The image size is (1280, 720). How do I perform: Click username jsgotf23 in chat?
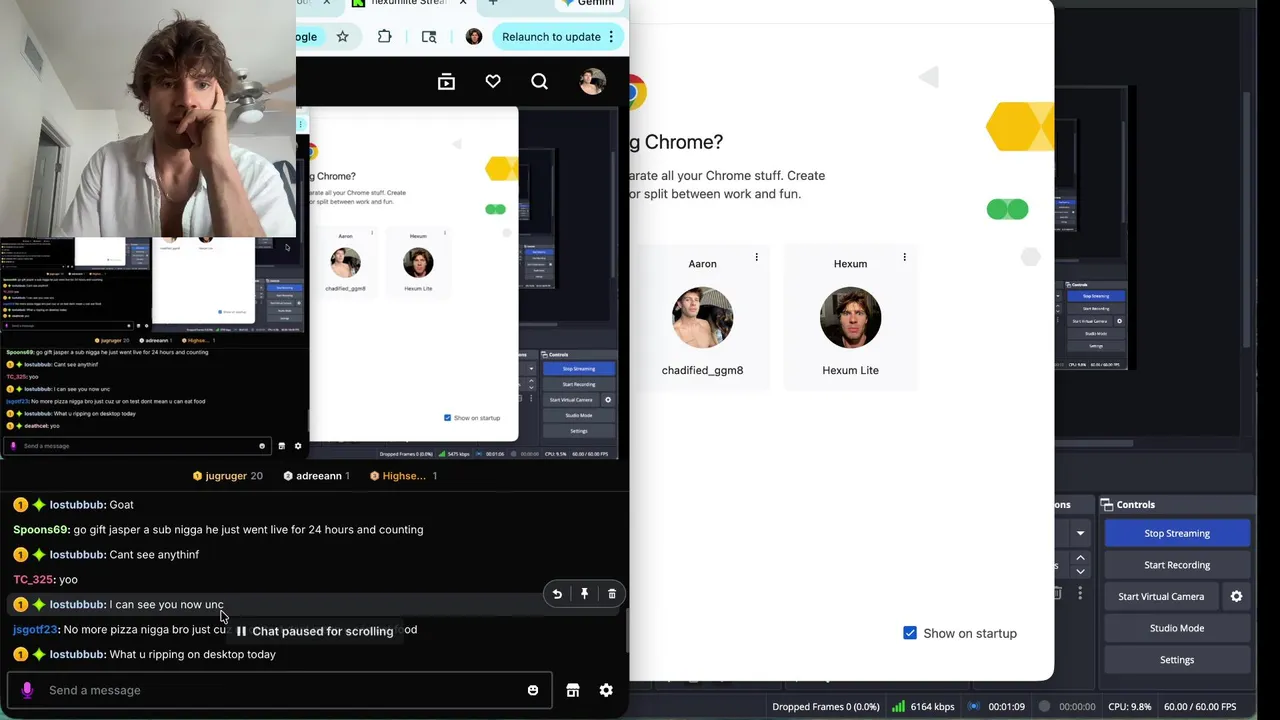pyautogui.click(x=35, y=630)
